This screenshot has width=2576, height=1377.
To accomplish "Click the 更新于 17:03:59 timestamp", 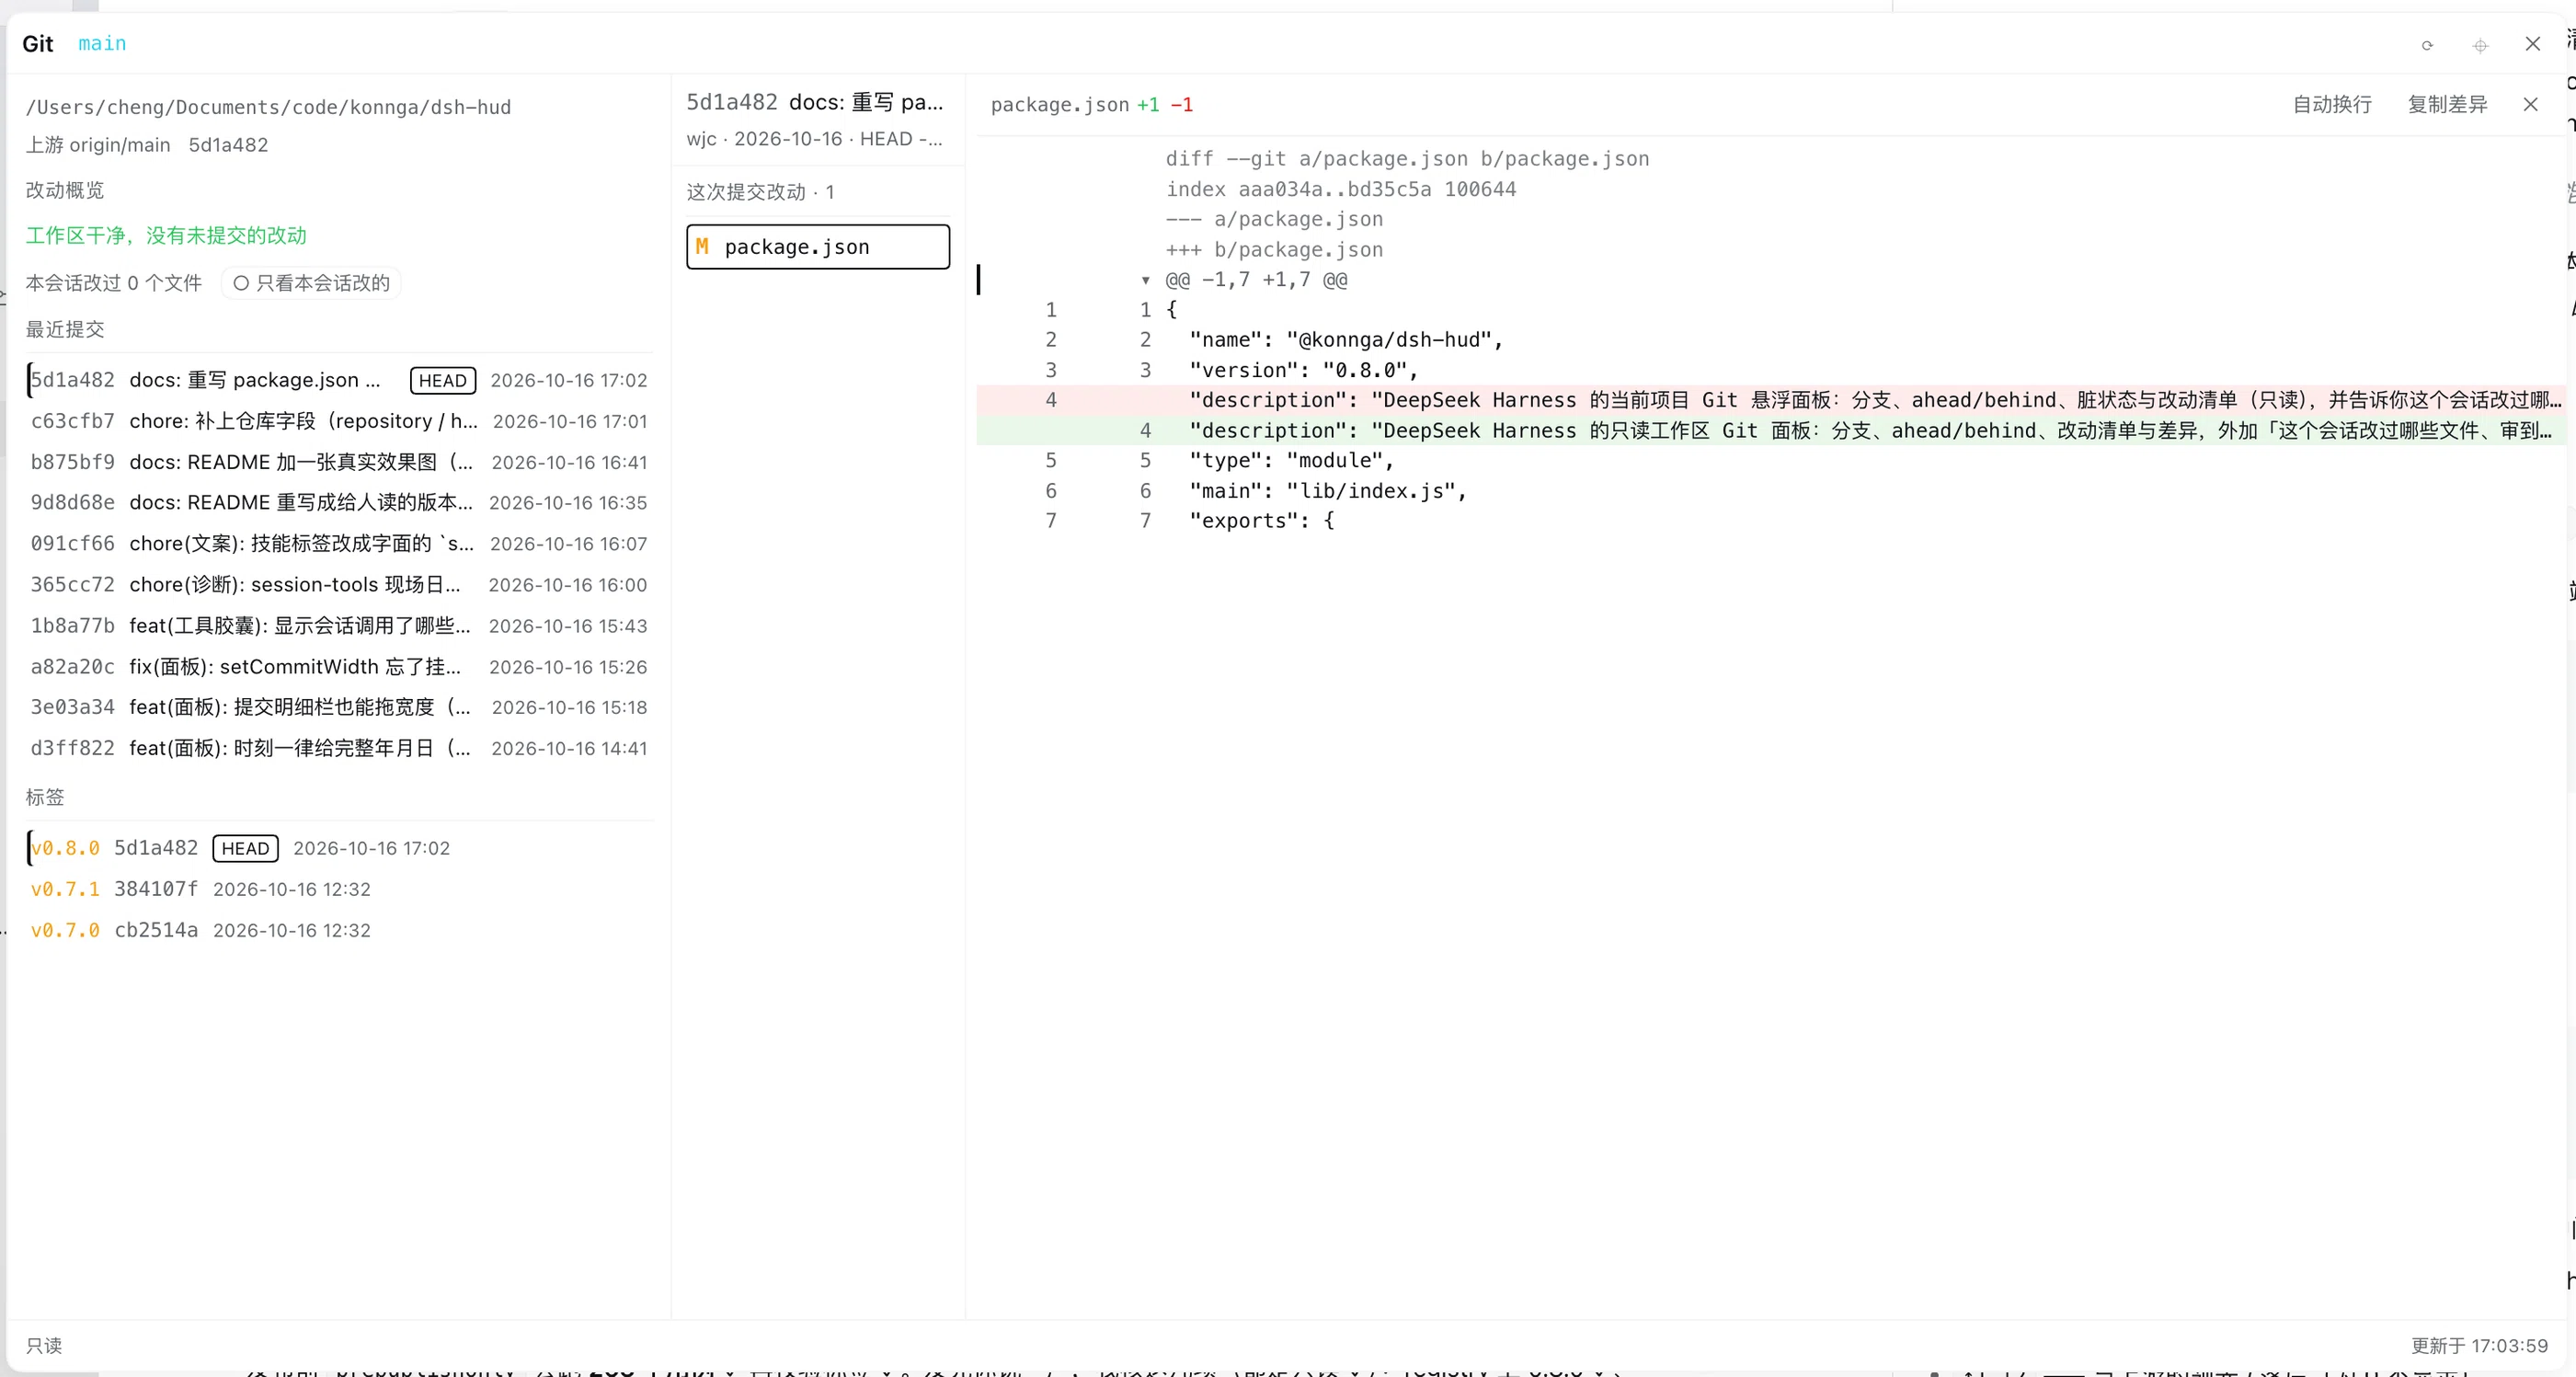I will click(x=2479, y=1346).
